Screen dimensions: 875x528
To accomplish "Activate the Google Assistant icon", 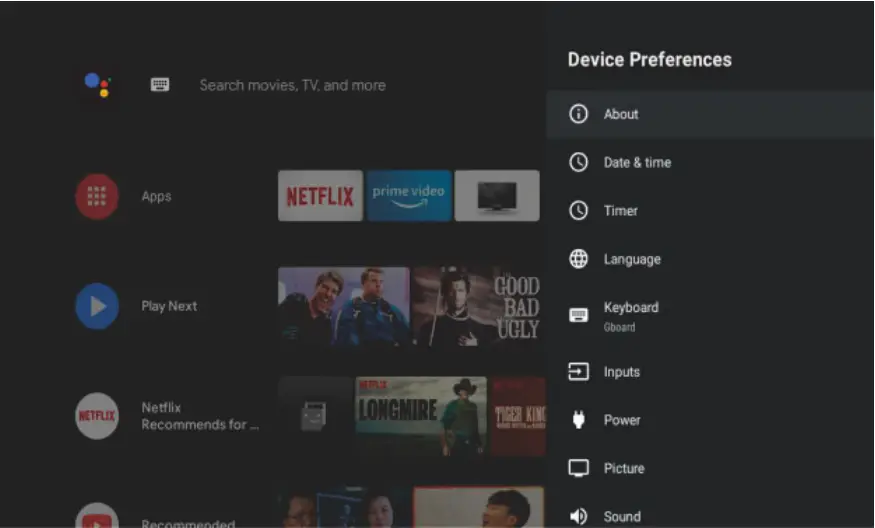I will point(98,85).
